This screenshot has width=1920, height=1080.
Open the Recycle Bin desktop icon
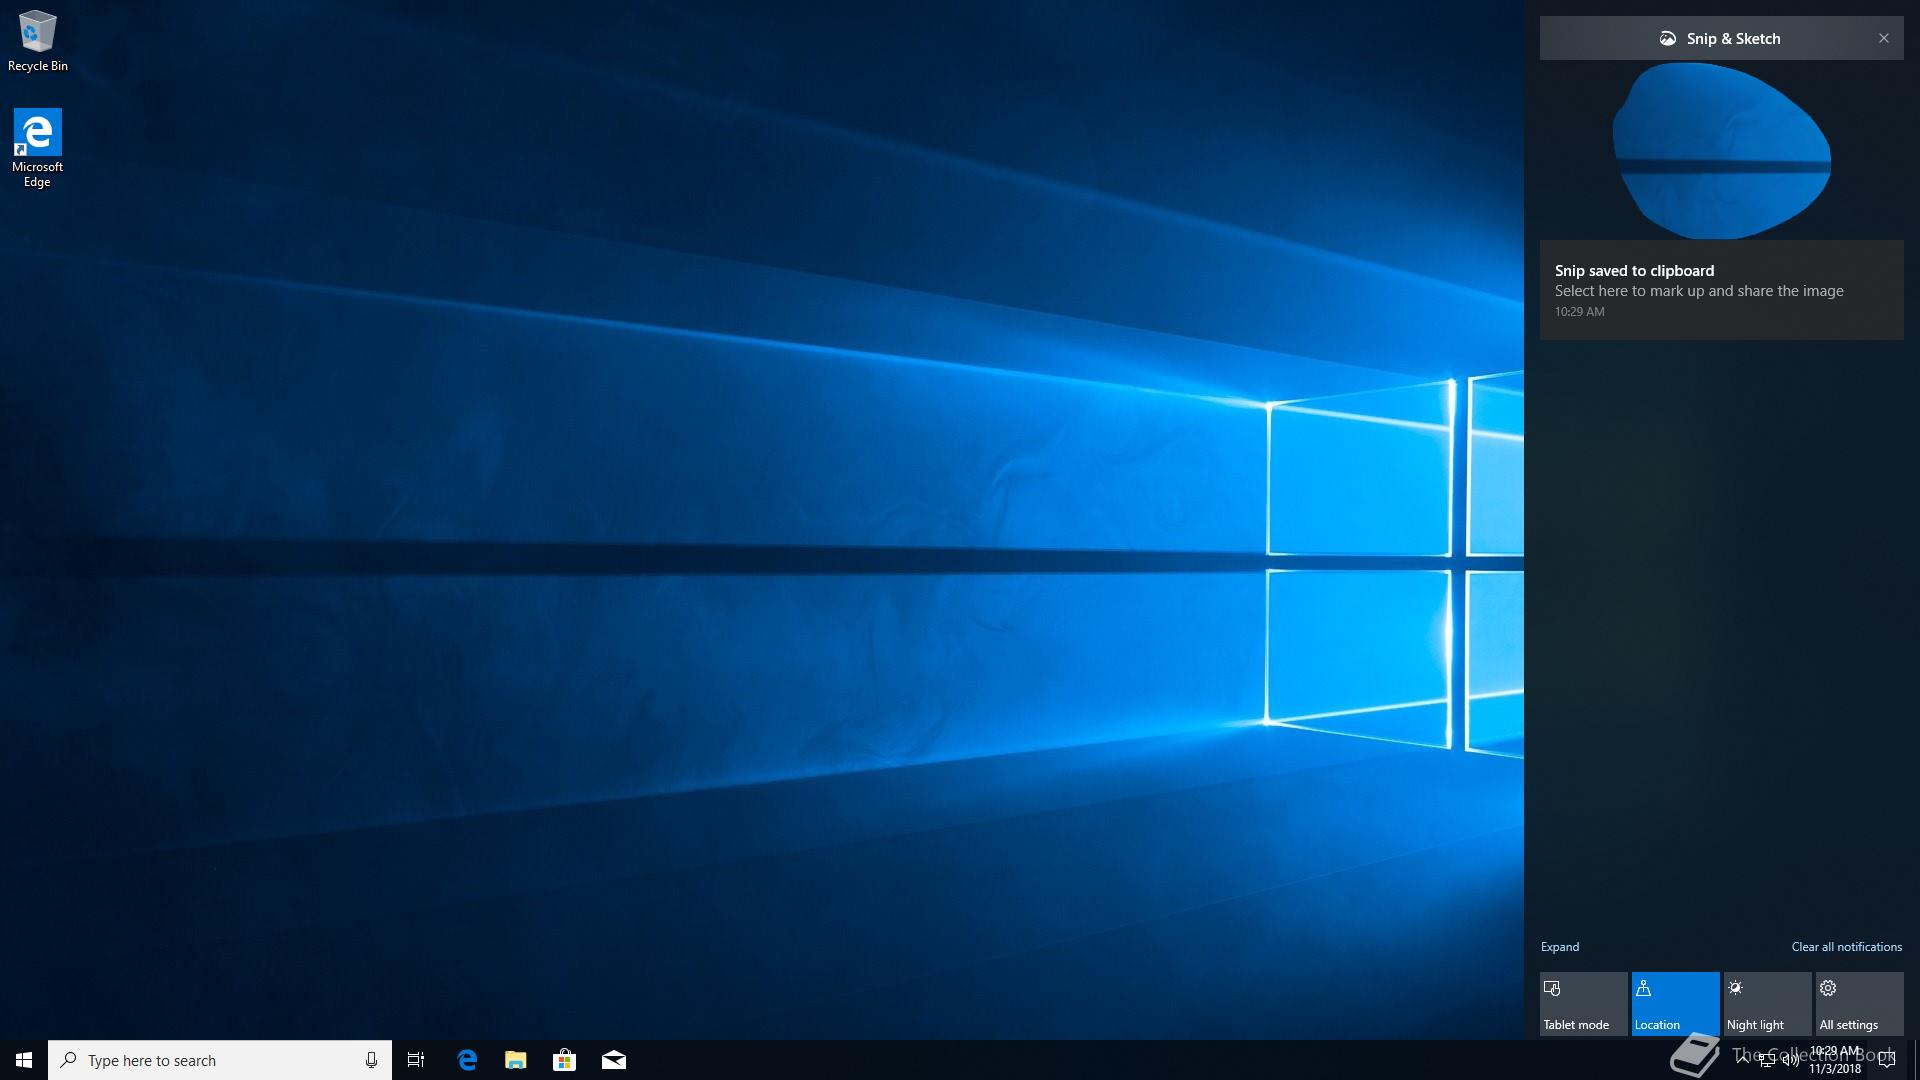pyautogui.click(x=37, y=41)
